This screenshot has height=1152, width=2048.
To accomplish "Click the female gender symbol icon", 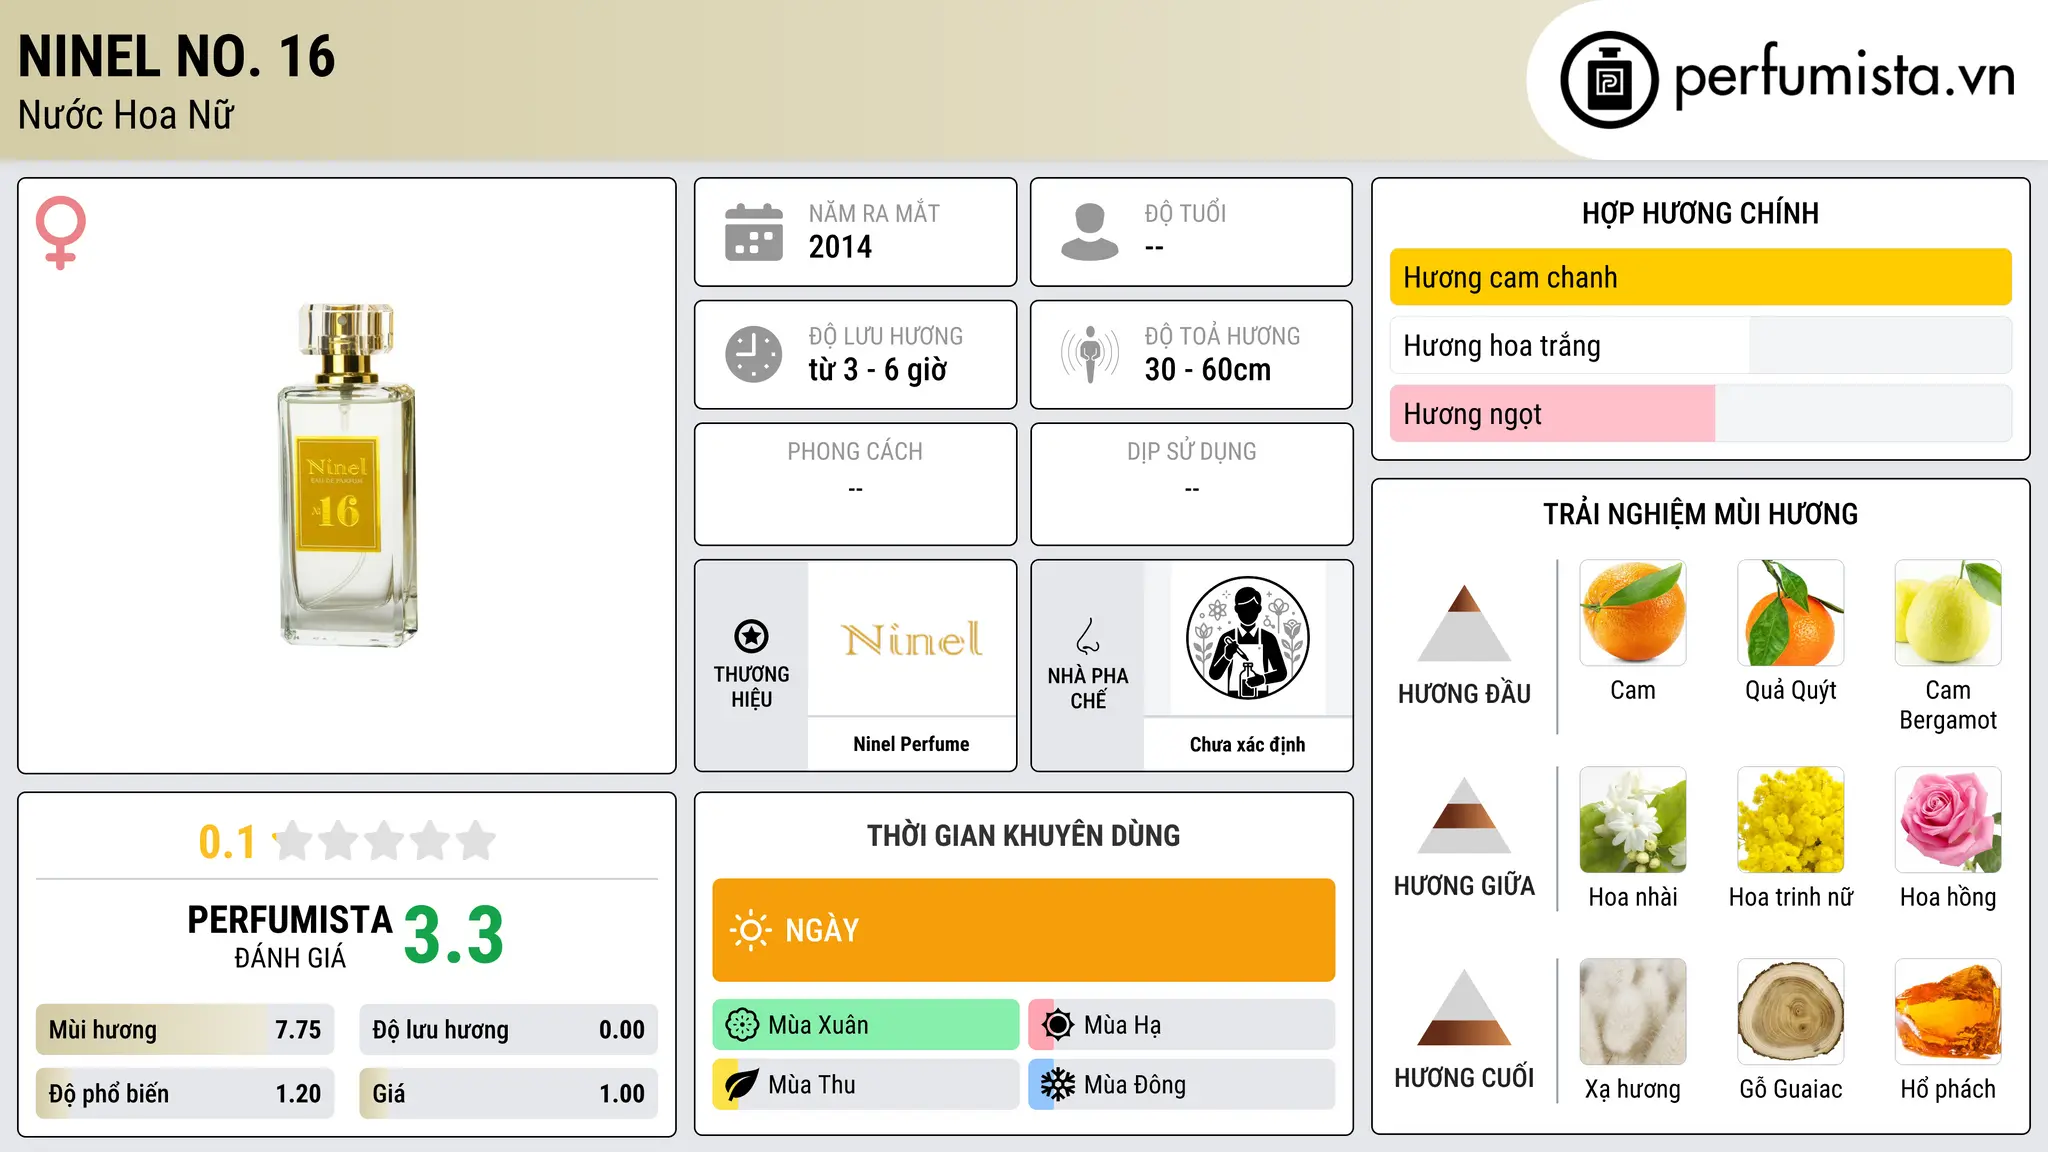I will pyautogui.click(x=60, y=232).
